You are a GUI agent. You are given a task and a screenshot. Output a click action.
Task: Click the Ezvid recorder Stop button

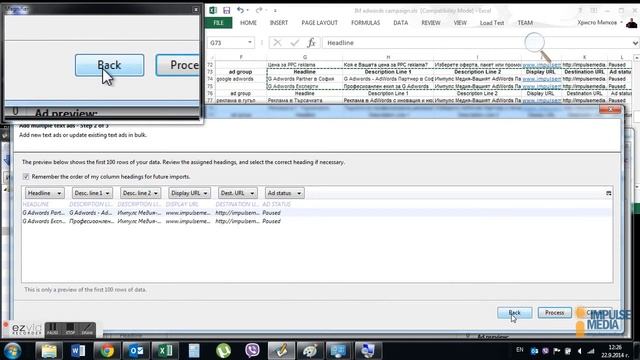coord(70,329)
